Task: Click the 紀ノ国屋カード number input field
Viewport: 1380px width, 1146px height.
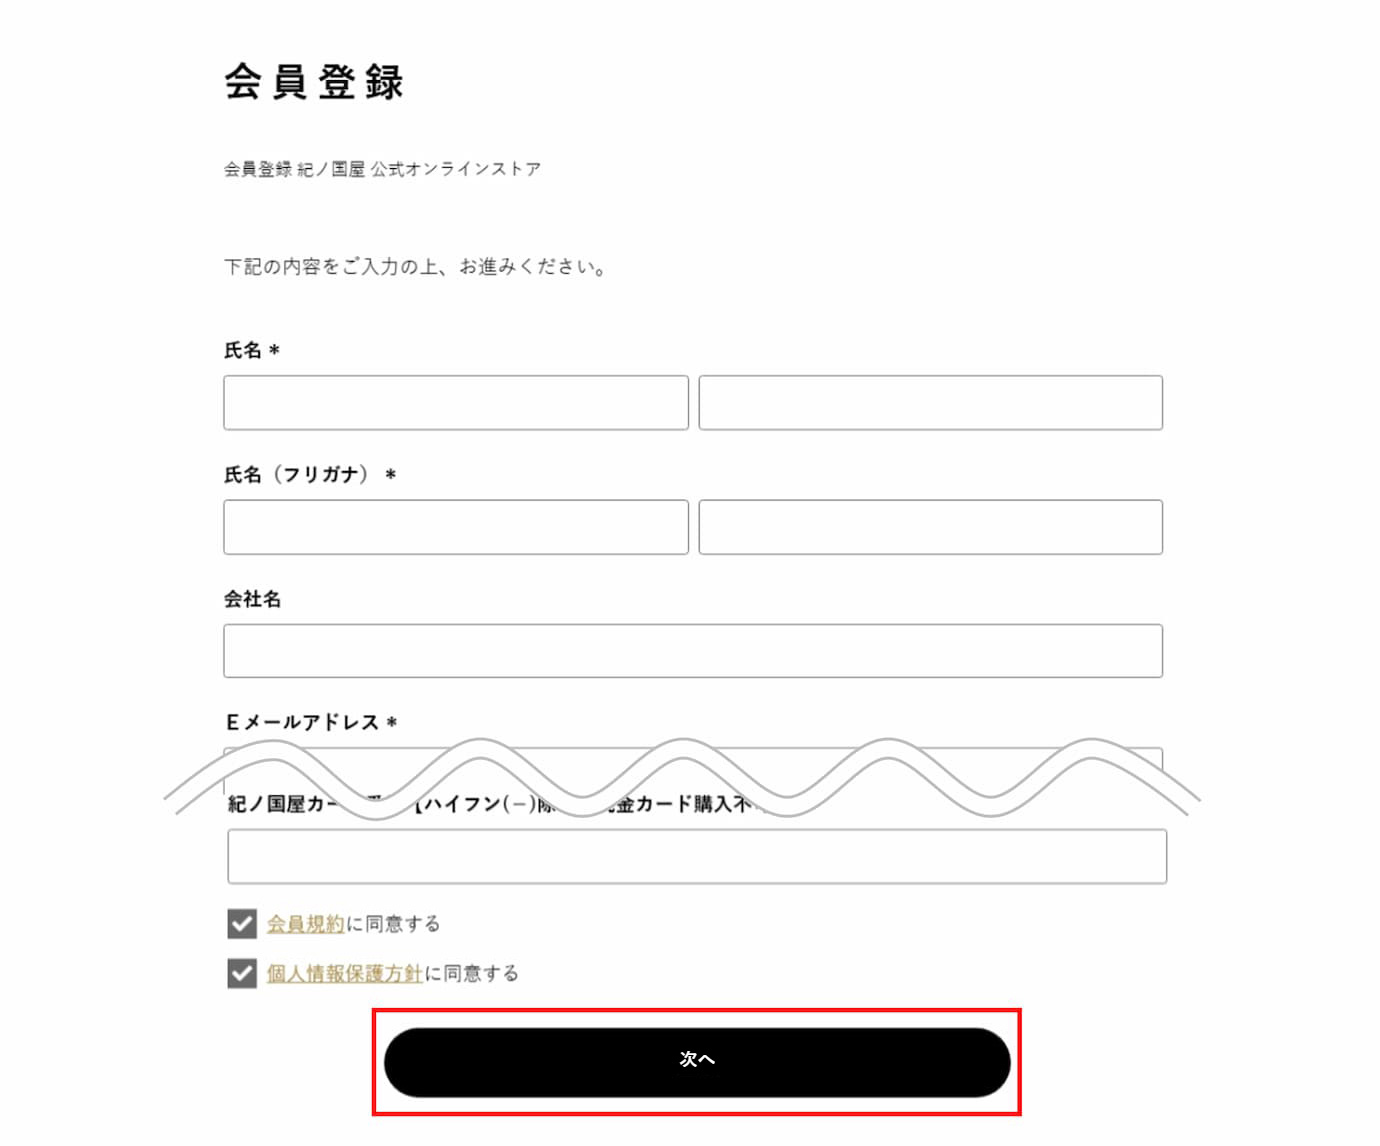Action: click(x=696, y=857)
